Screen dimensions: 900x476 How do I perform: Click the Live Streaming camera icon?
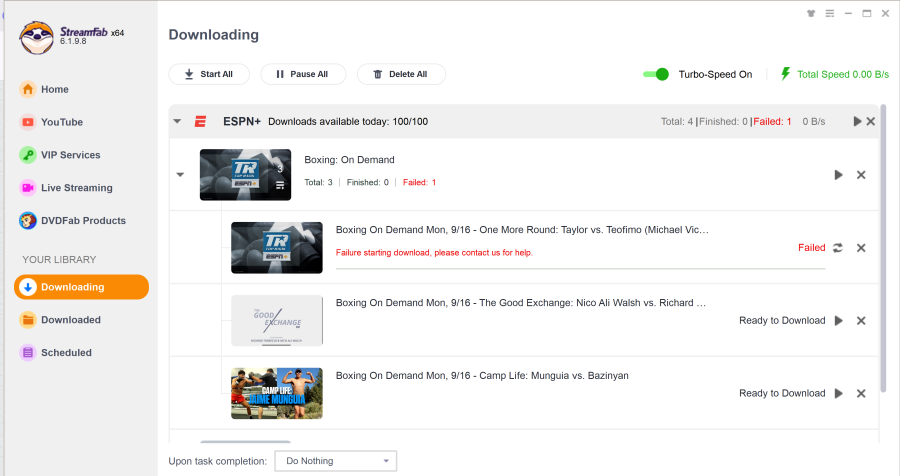(28, 187)
